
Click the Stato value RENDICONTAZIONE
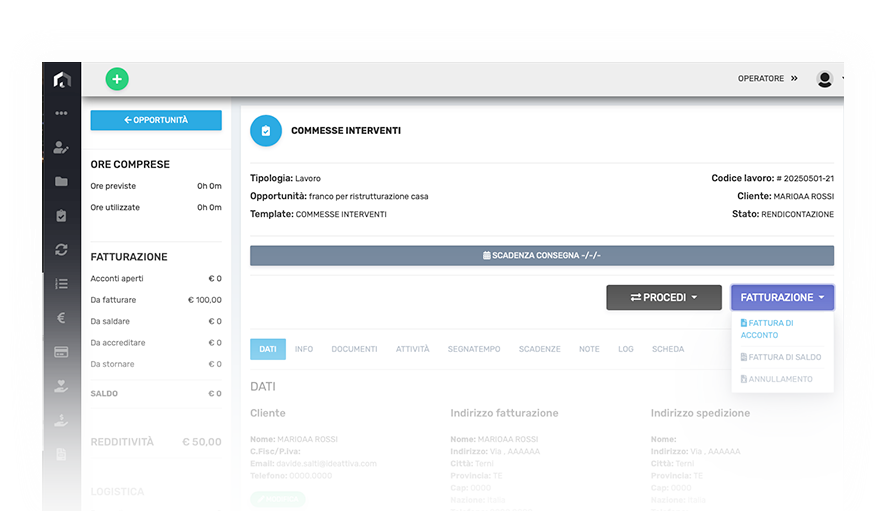coord(797,214)
